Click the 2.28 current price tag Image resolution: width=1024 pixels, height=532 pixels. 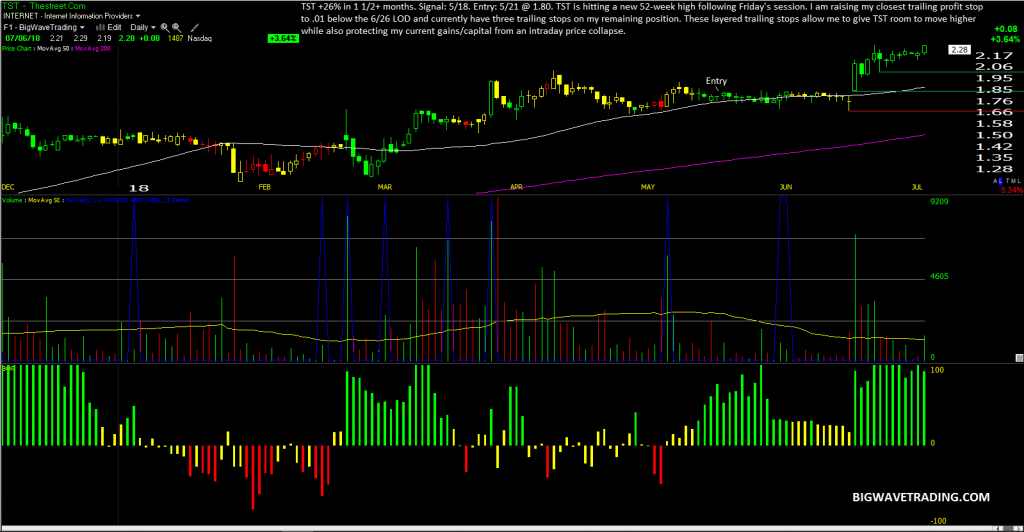[x=959, y=50]
